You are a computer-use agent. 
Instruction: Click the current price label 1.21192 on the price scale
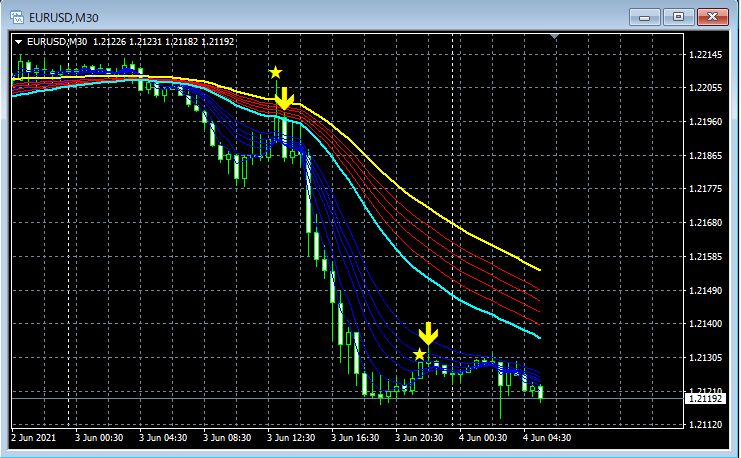coord(705,399)
